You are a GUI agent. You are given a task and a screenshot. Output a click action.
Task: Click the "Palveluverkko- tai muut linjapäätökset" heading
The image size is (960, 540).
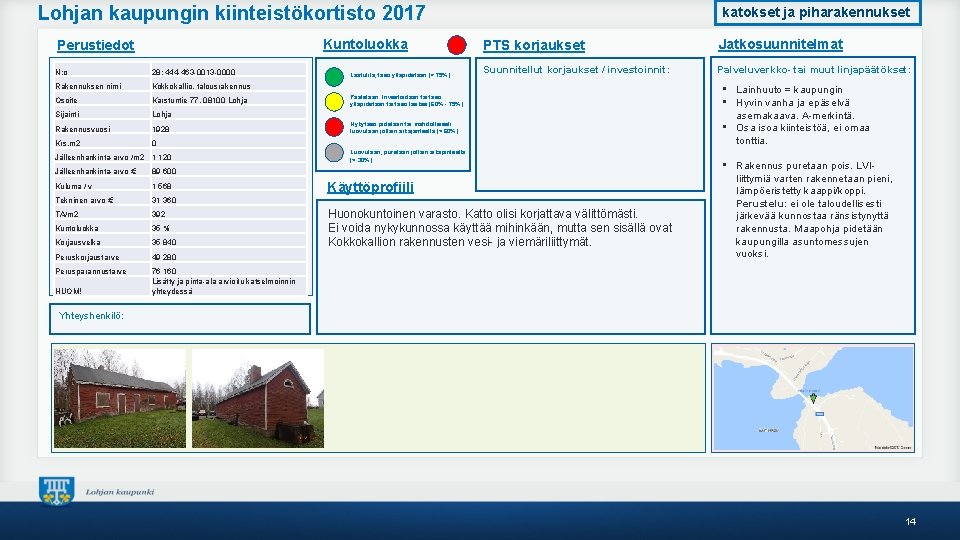coord(814,70)
